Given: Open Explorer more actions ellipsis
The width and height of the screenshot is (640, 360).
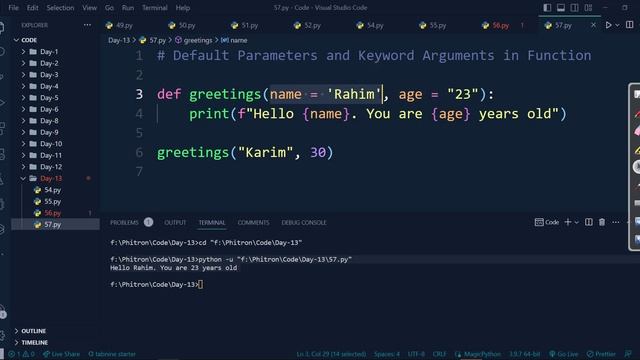Looking at the screenshot, I should point(87,25).
